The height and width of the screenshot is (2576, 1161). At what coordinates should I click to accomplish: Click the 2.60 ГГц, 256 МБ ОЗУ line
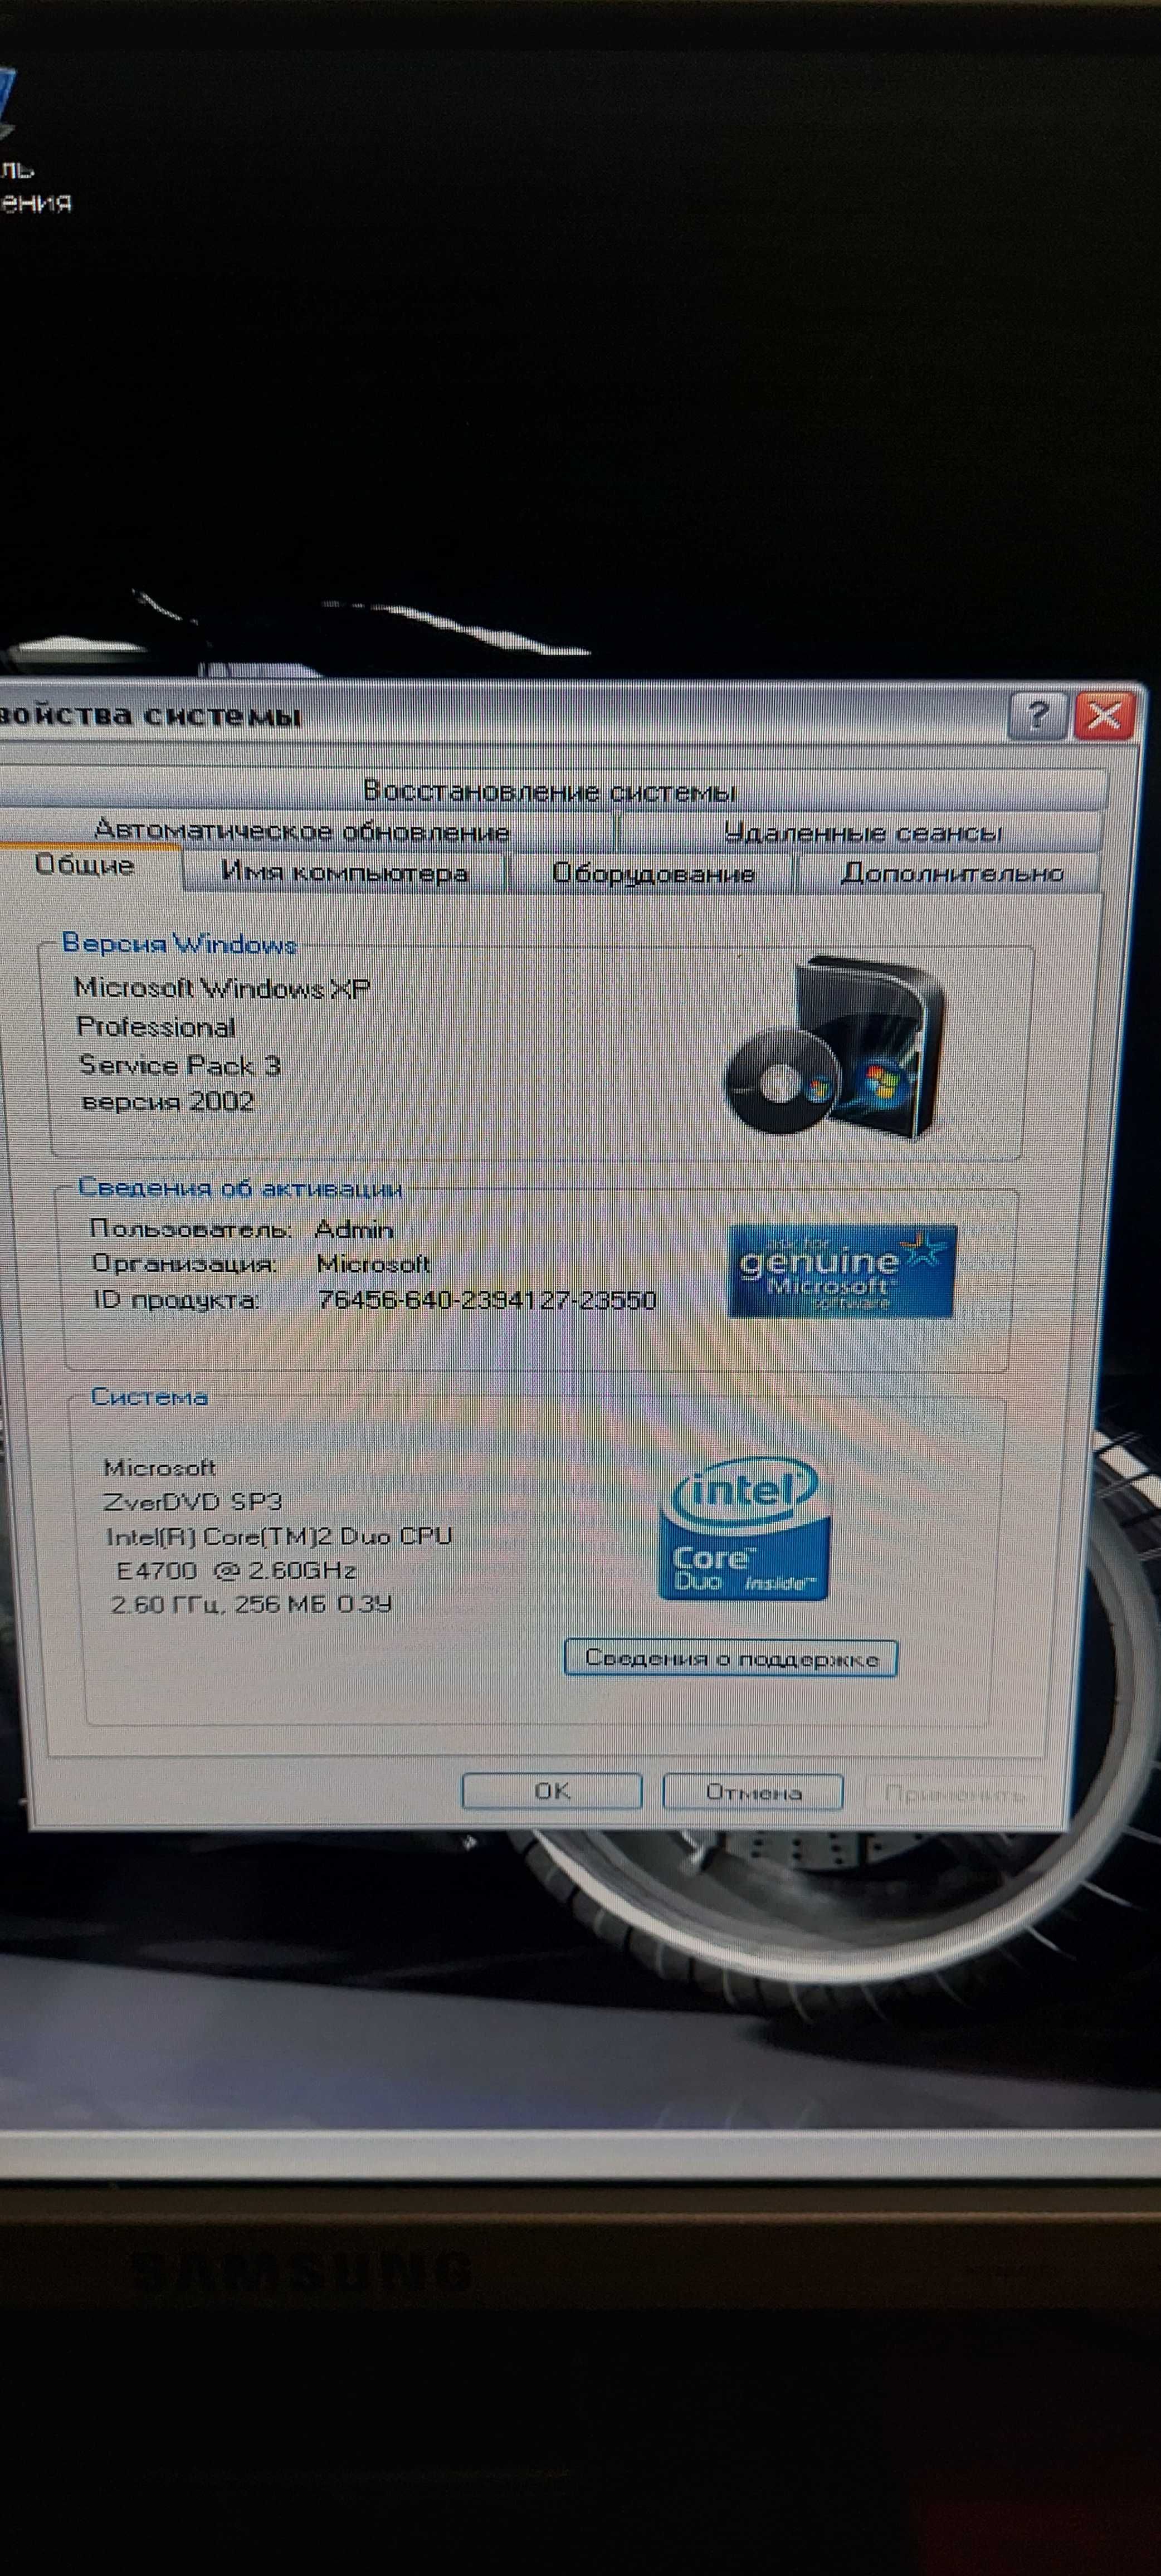click(251, 1604)
